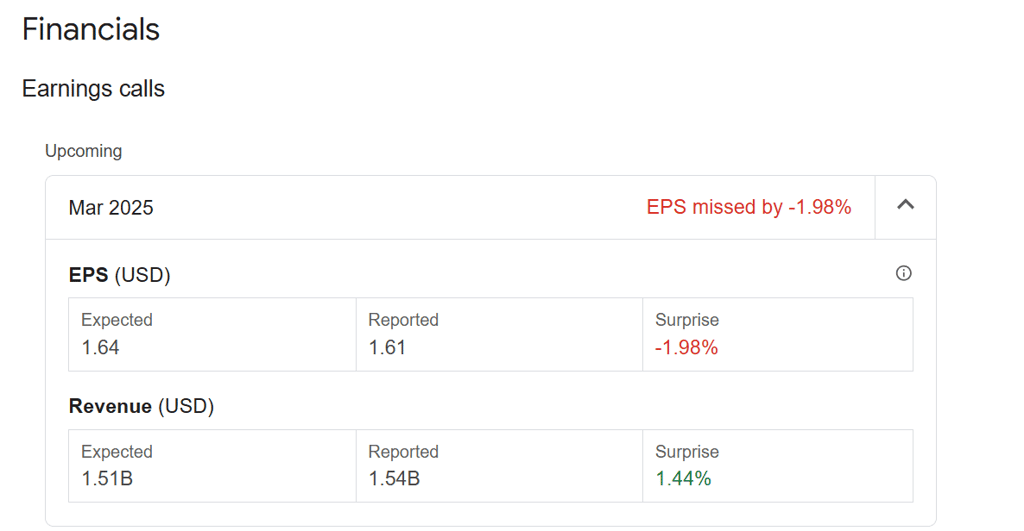The image size is (1024, 531).
Task: Click the Revenue (USD) section title
Action: pos(141,406)
